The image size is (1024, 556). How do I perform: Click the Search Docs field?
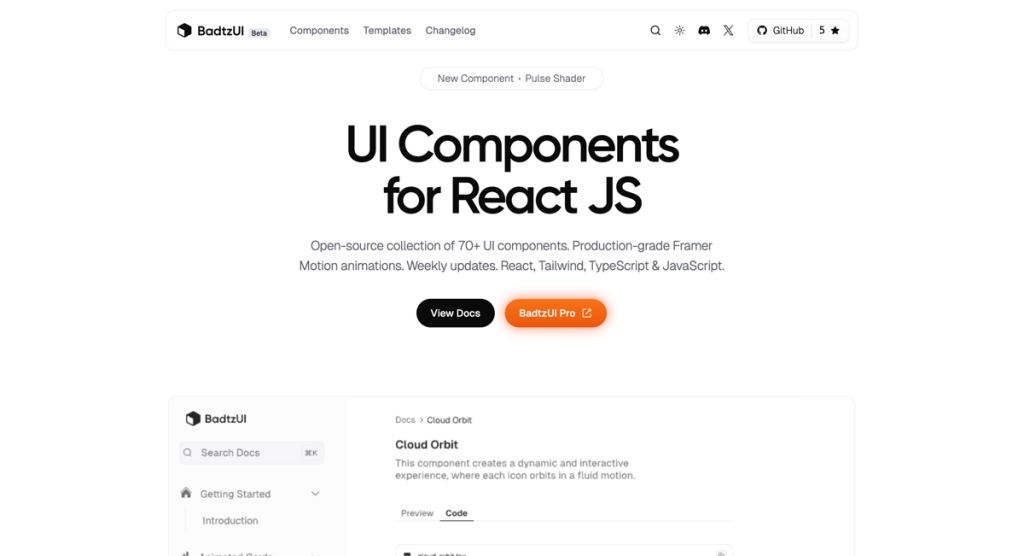[252, 453]
